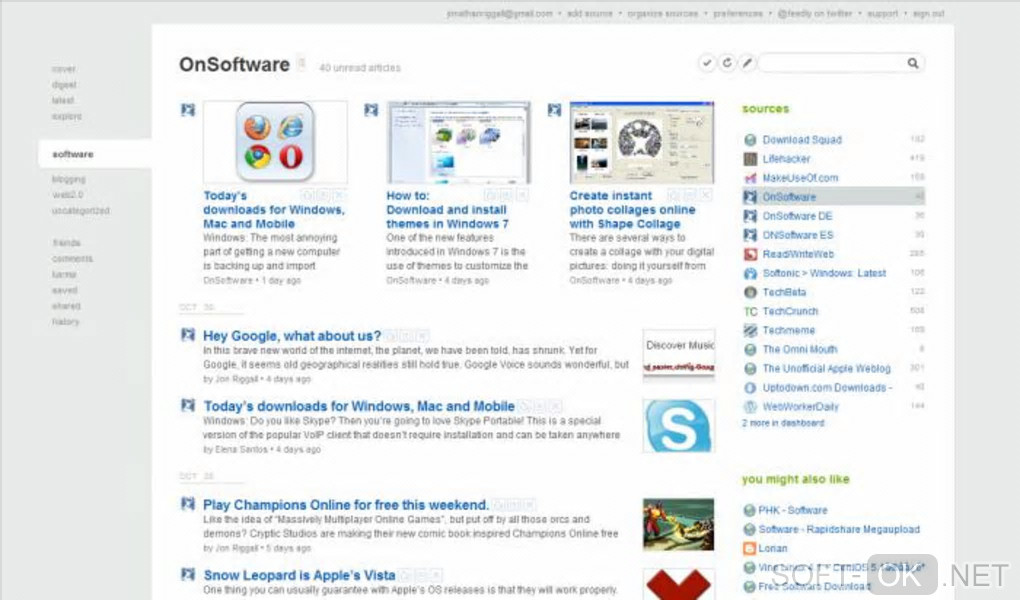Click the Lifehacker source icon
Viewport: 1020px width, 600px height.
[x=750, y=159]
